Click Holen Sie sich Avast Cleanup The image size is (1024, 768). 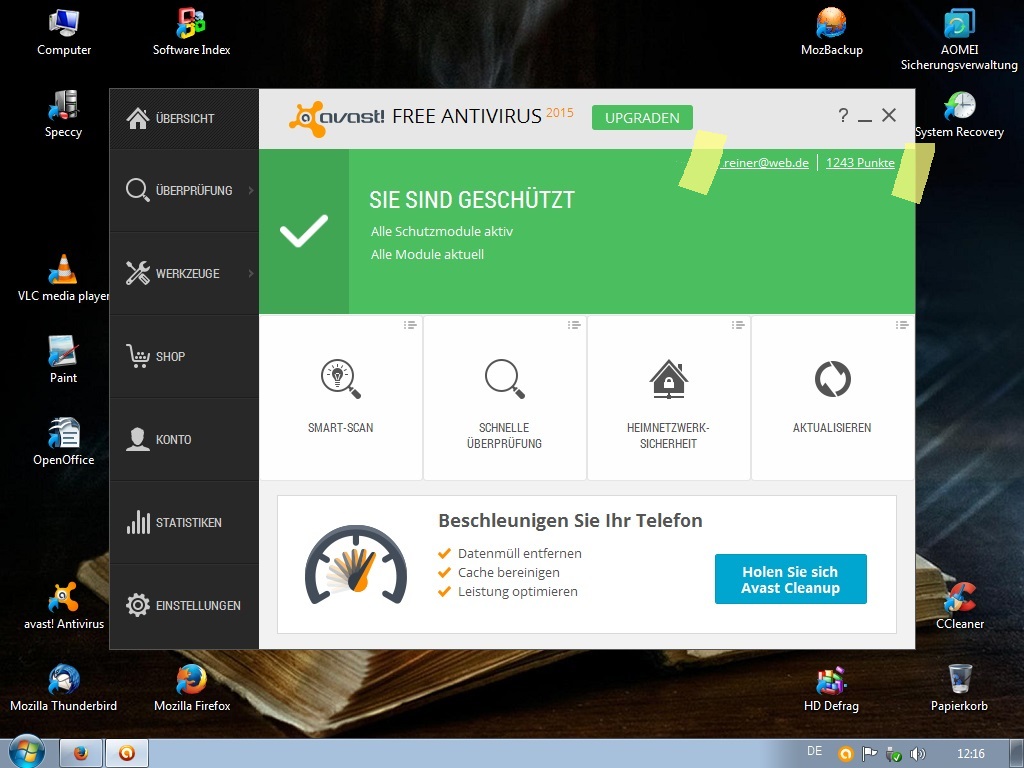coord(790,579)
